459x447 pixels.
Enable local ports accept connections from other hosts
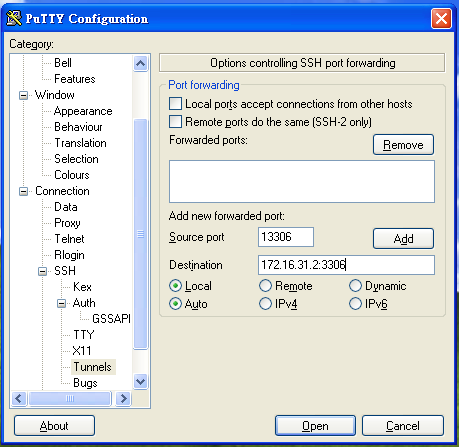click(x=175, y=104)
